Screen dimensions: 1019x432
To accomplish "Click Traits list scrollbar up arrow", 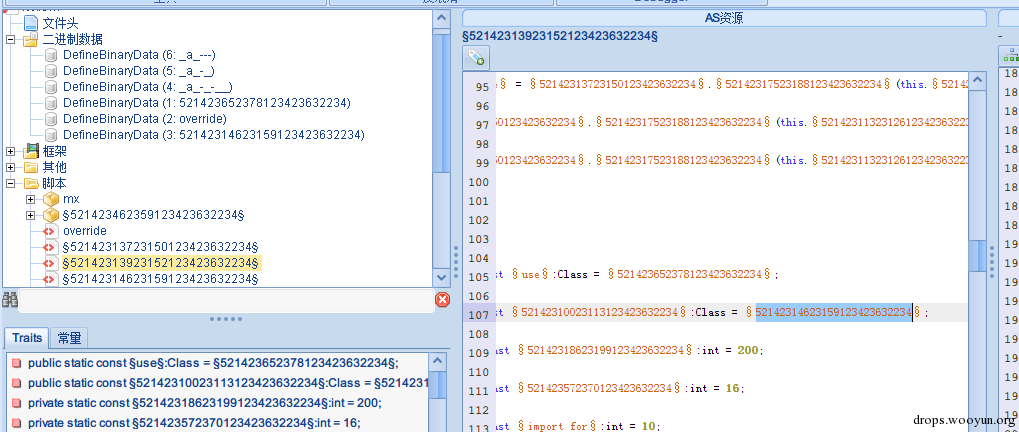I will tap(437, 362).
